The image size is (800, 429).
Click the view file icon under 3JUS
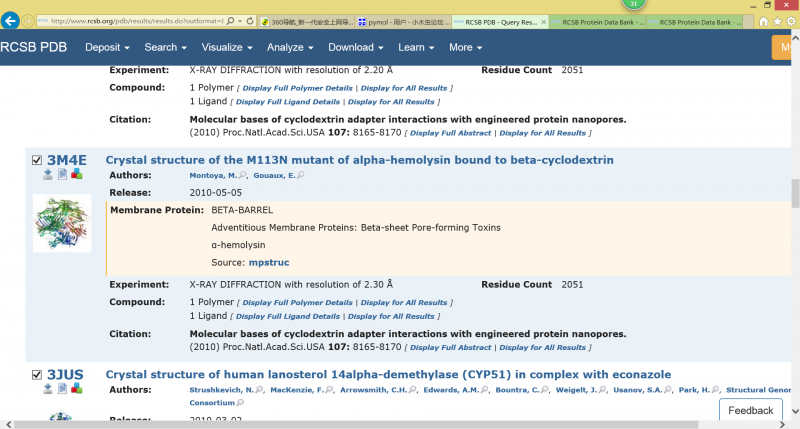(62, 389)
